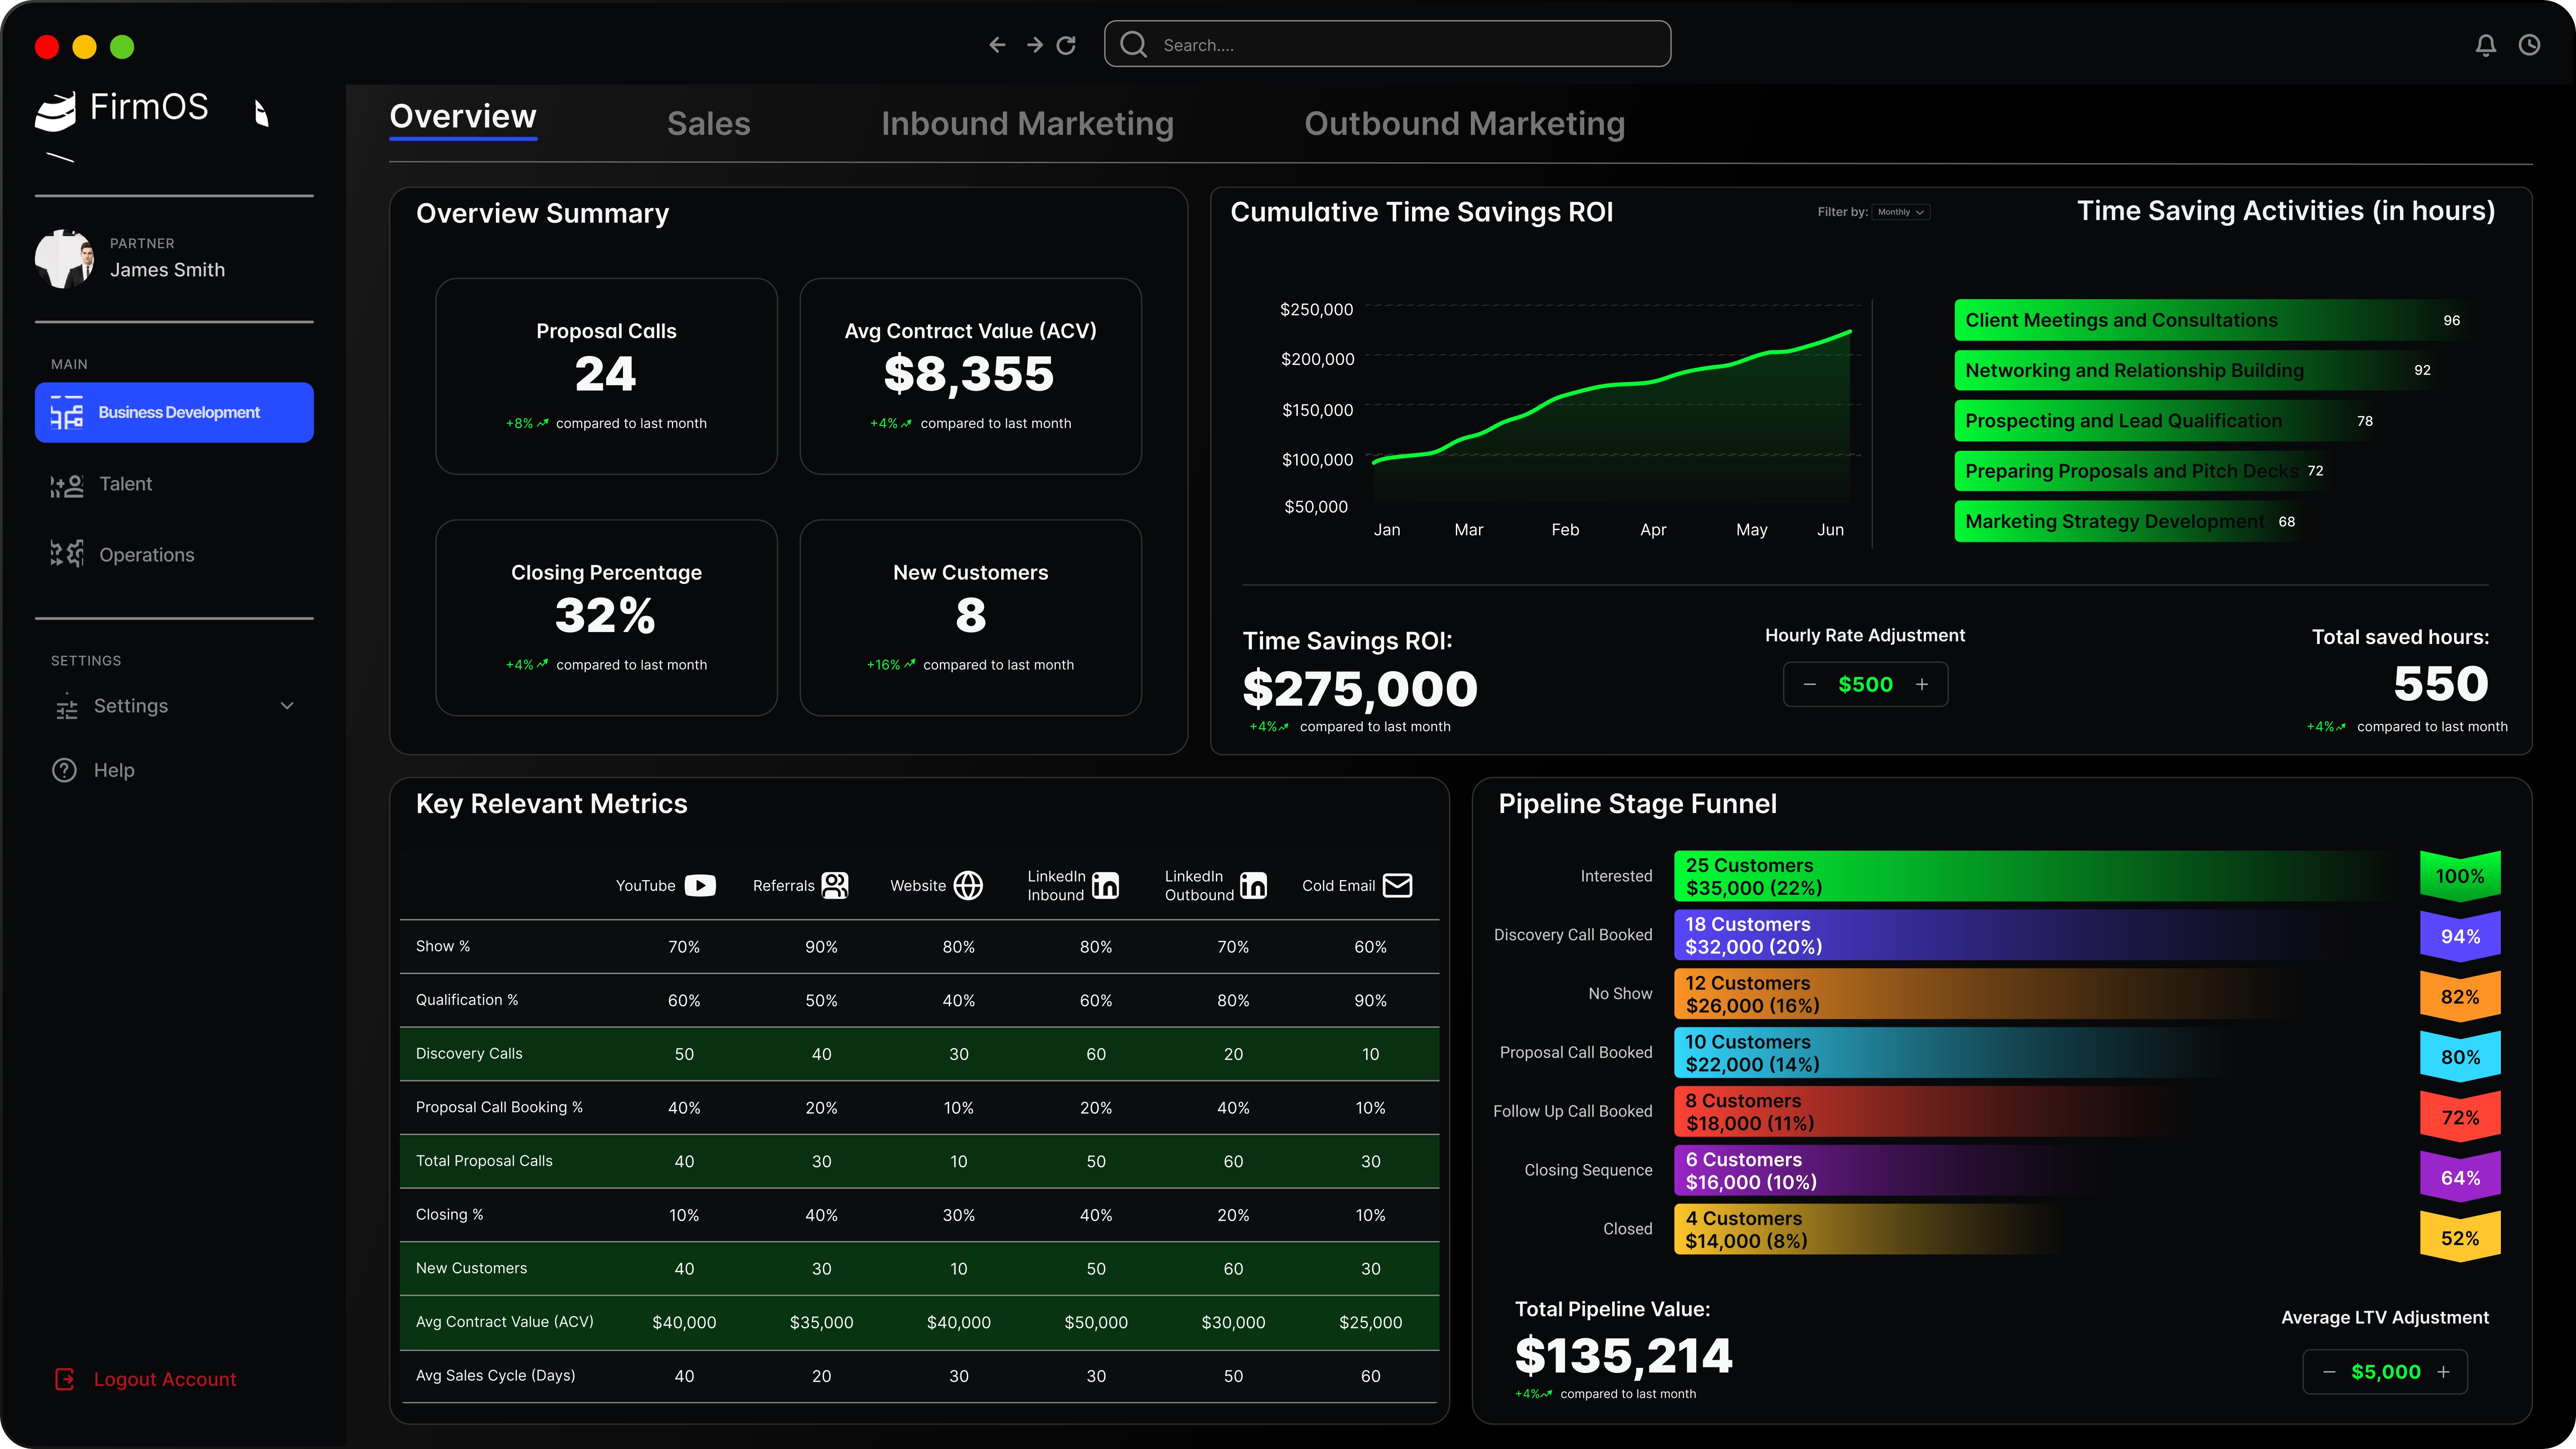Image resolution: width=2576 pixels, height=1449 pixels.
Task: Click the Referrals people icon
Action: click(x=835, y=885)
